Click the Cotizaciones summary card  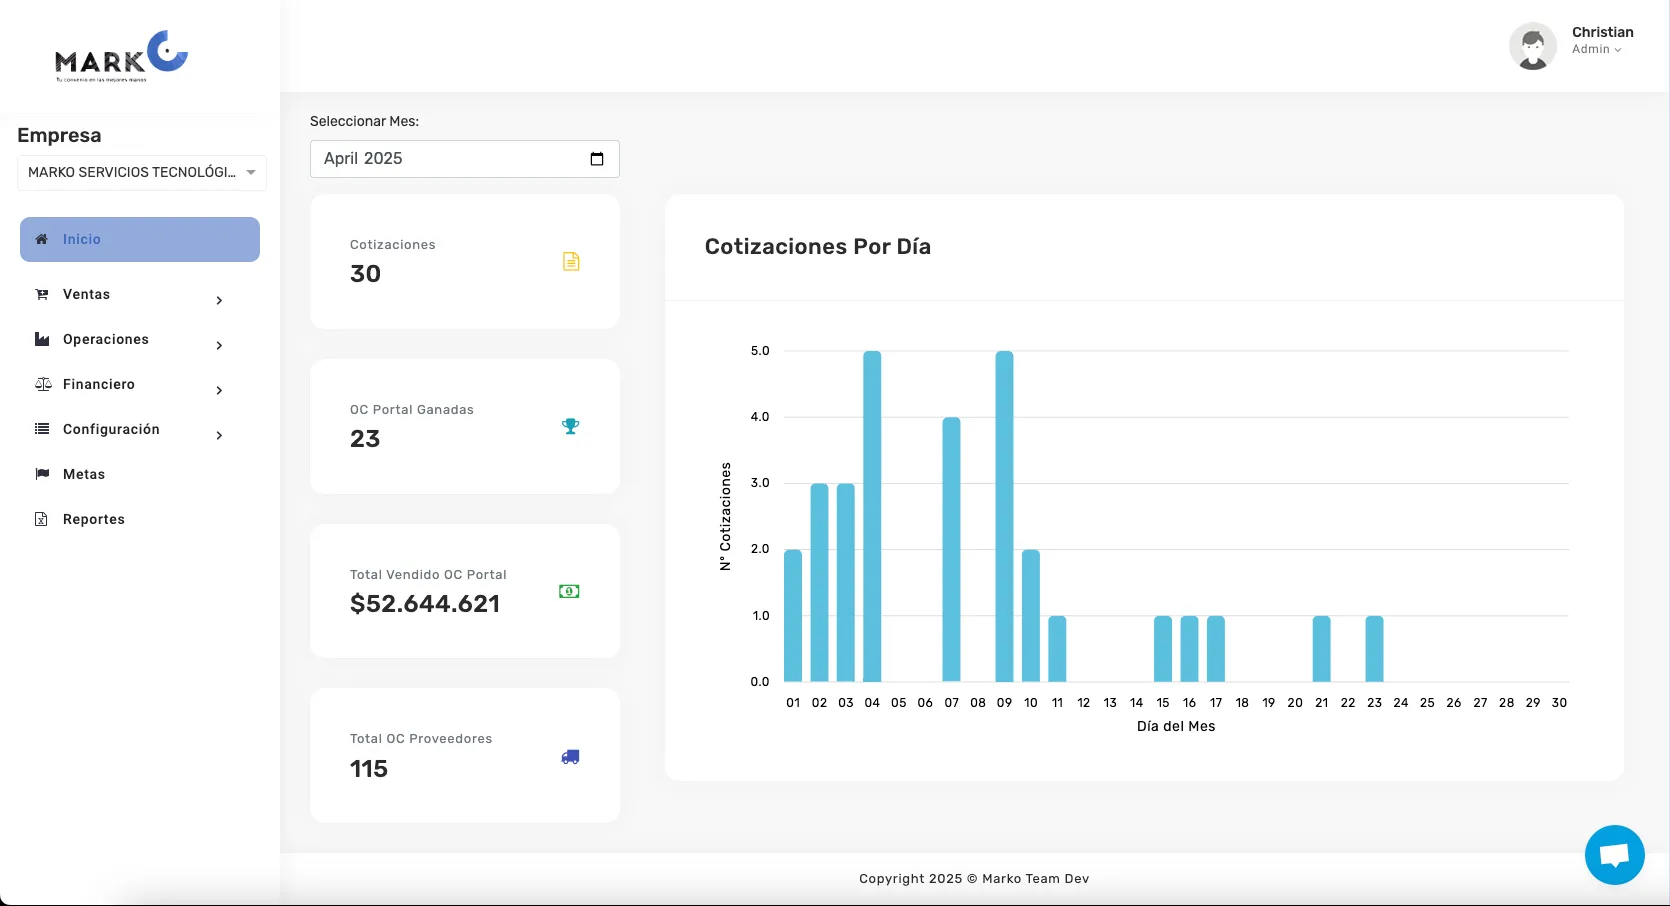[464, 261]
